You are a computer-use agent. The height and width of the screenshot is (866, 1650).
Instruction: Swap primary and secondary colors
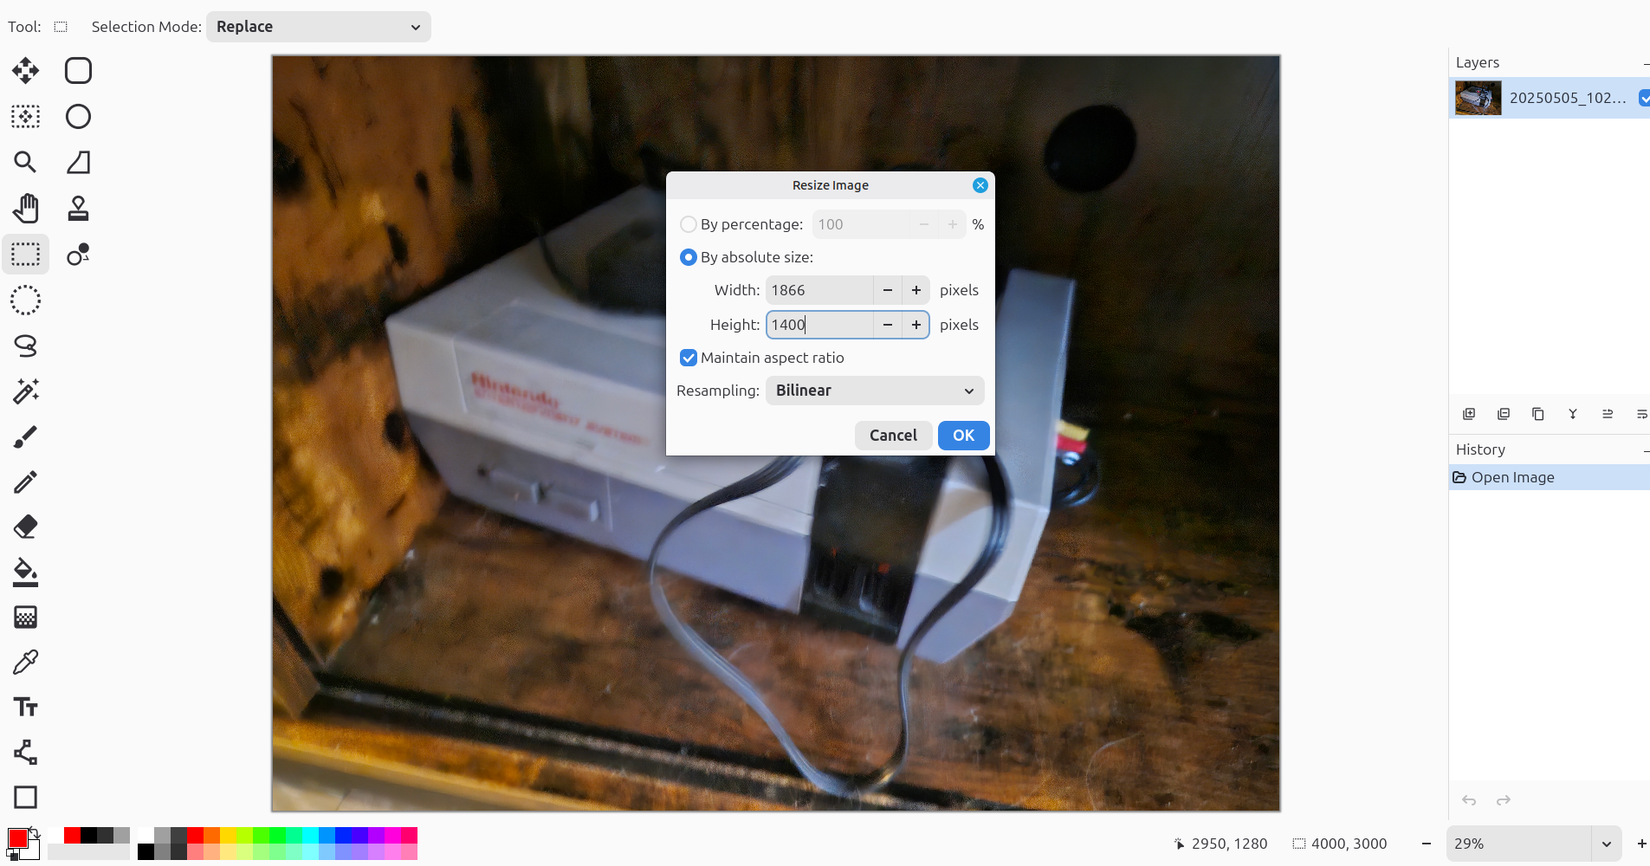tap(34, 832)
